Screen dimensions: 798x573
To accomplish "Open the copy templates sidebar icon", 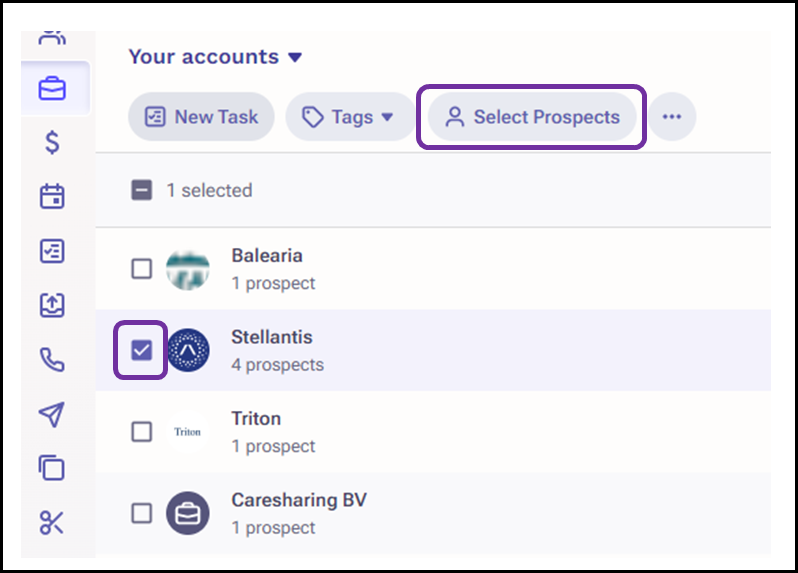I will [x=52, y=468].
